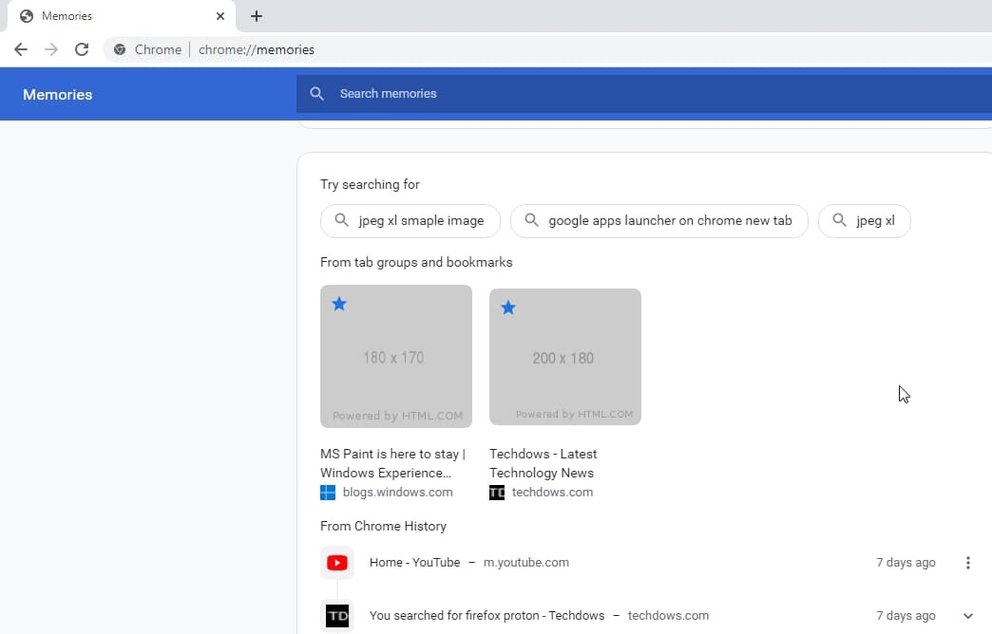Click the Chrome site info icon
992x634 pixels.
[x=120, y=49]
